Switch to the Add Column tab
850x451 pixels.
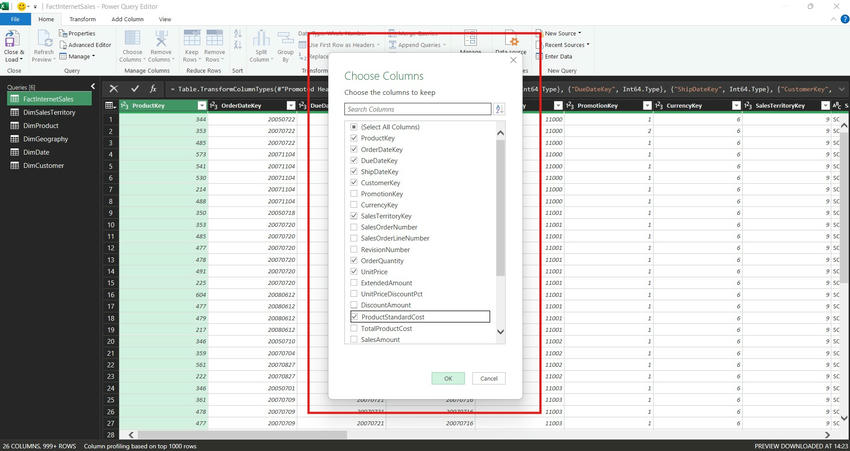point(127,19)
